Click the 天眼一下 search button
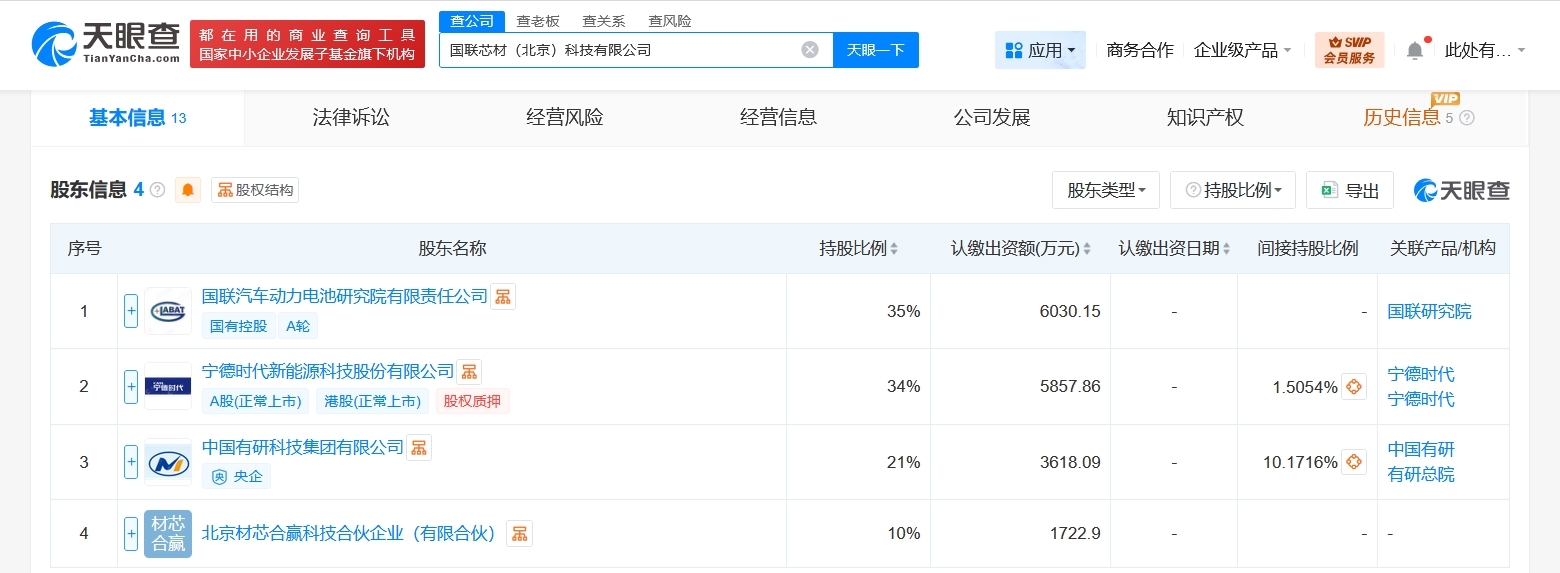1560x573 pixels. click(x=875, y=50)
